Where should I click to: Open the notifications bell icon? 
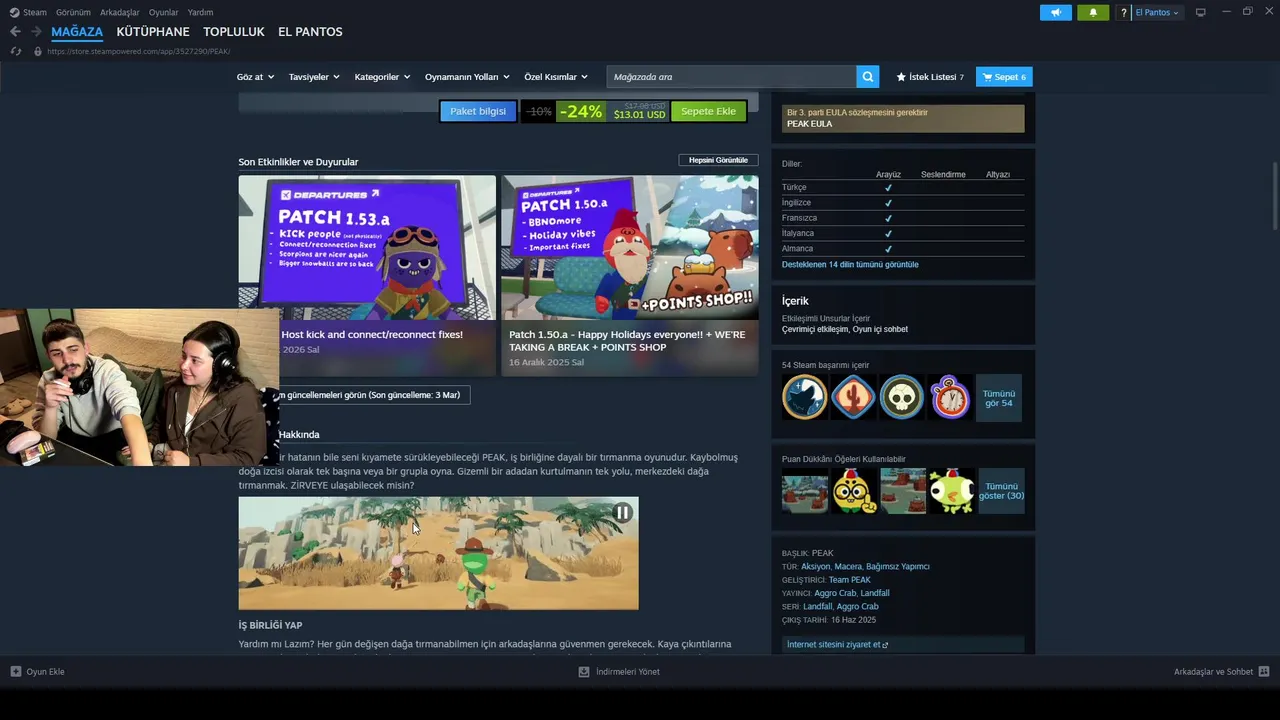1092,12
